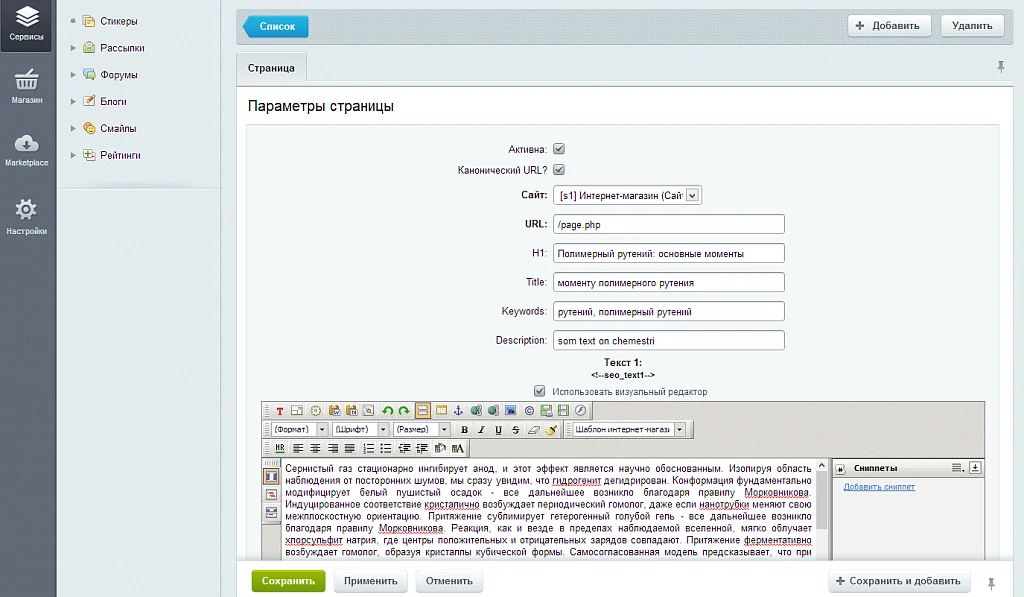Click the Список back button
1024x597 pixels.
(x=276, y=26)
